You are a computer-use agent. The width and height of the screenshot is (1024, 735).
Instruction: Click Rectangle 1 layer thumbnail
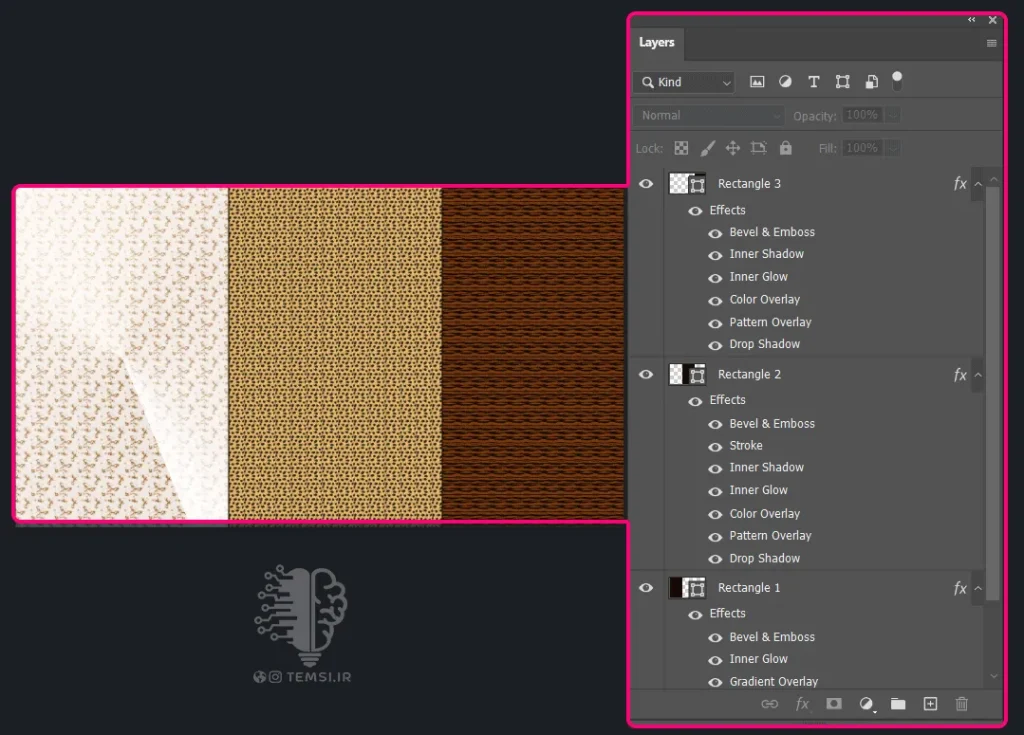tap(687, 587)
